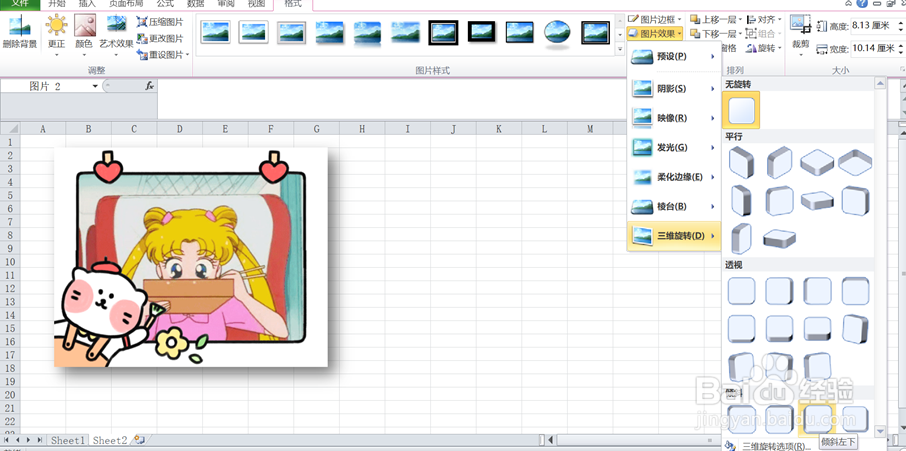
Task: Open the 对齐 align menu
Action: pyautogui.click(x=764, y=20)
